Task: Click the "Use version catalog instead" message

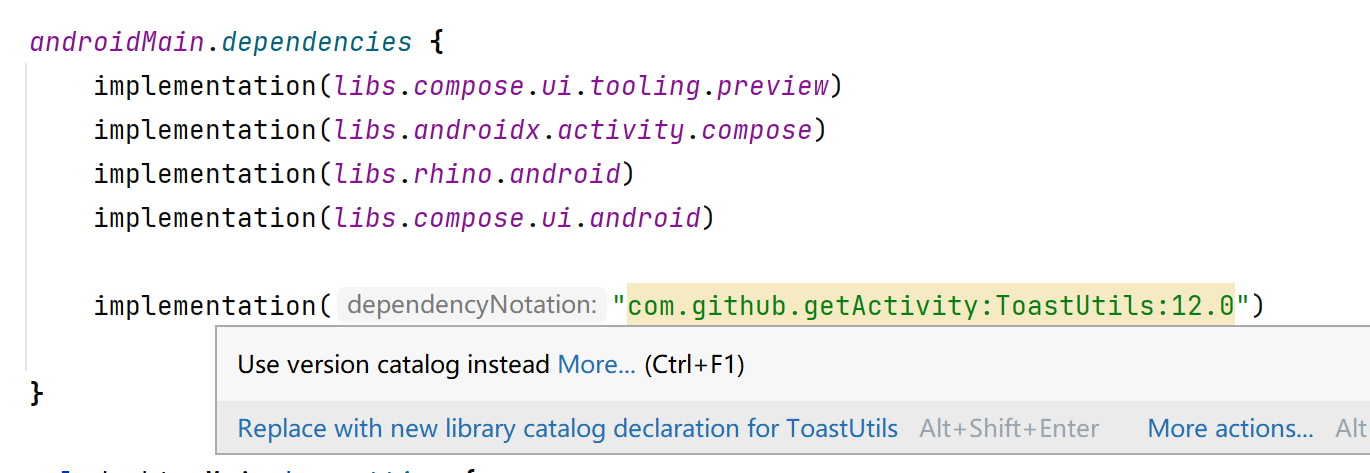Action: (393, 365)
